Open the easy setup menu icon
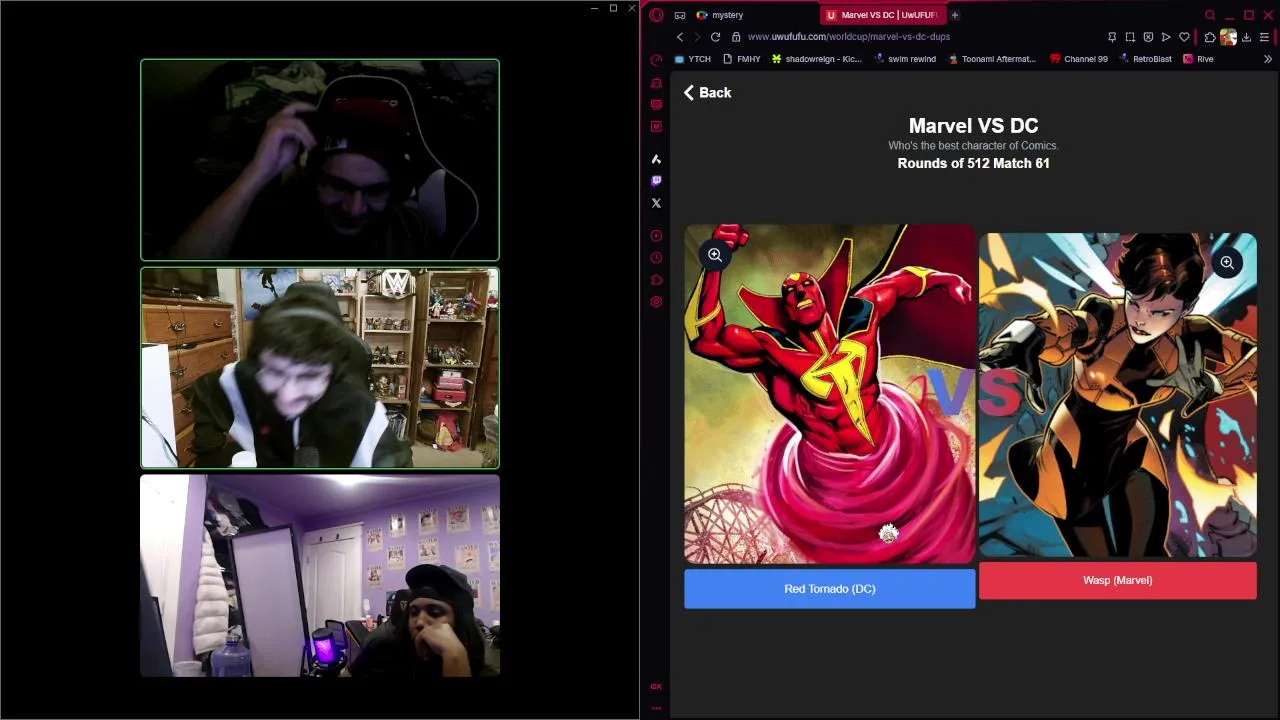The height and width of the screenshot is (720, 1280). [x=1265, y=37]
